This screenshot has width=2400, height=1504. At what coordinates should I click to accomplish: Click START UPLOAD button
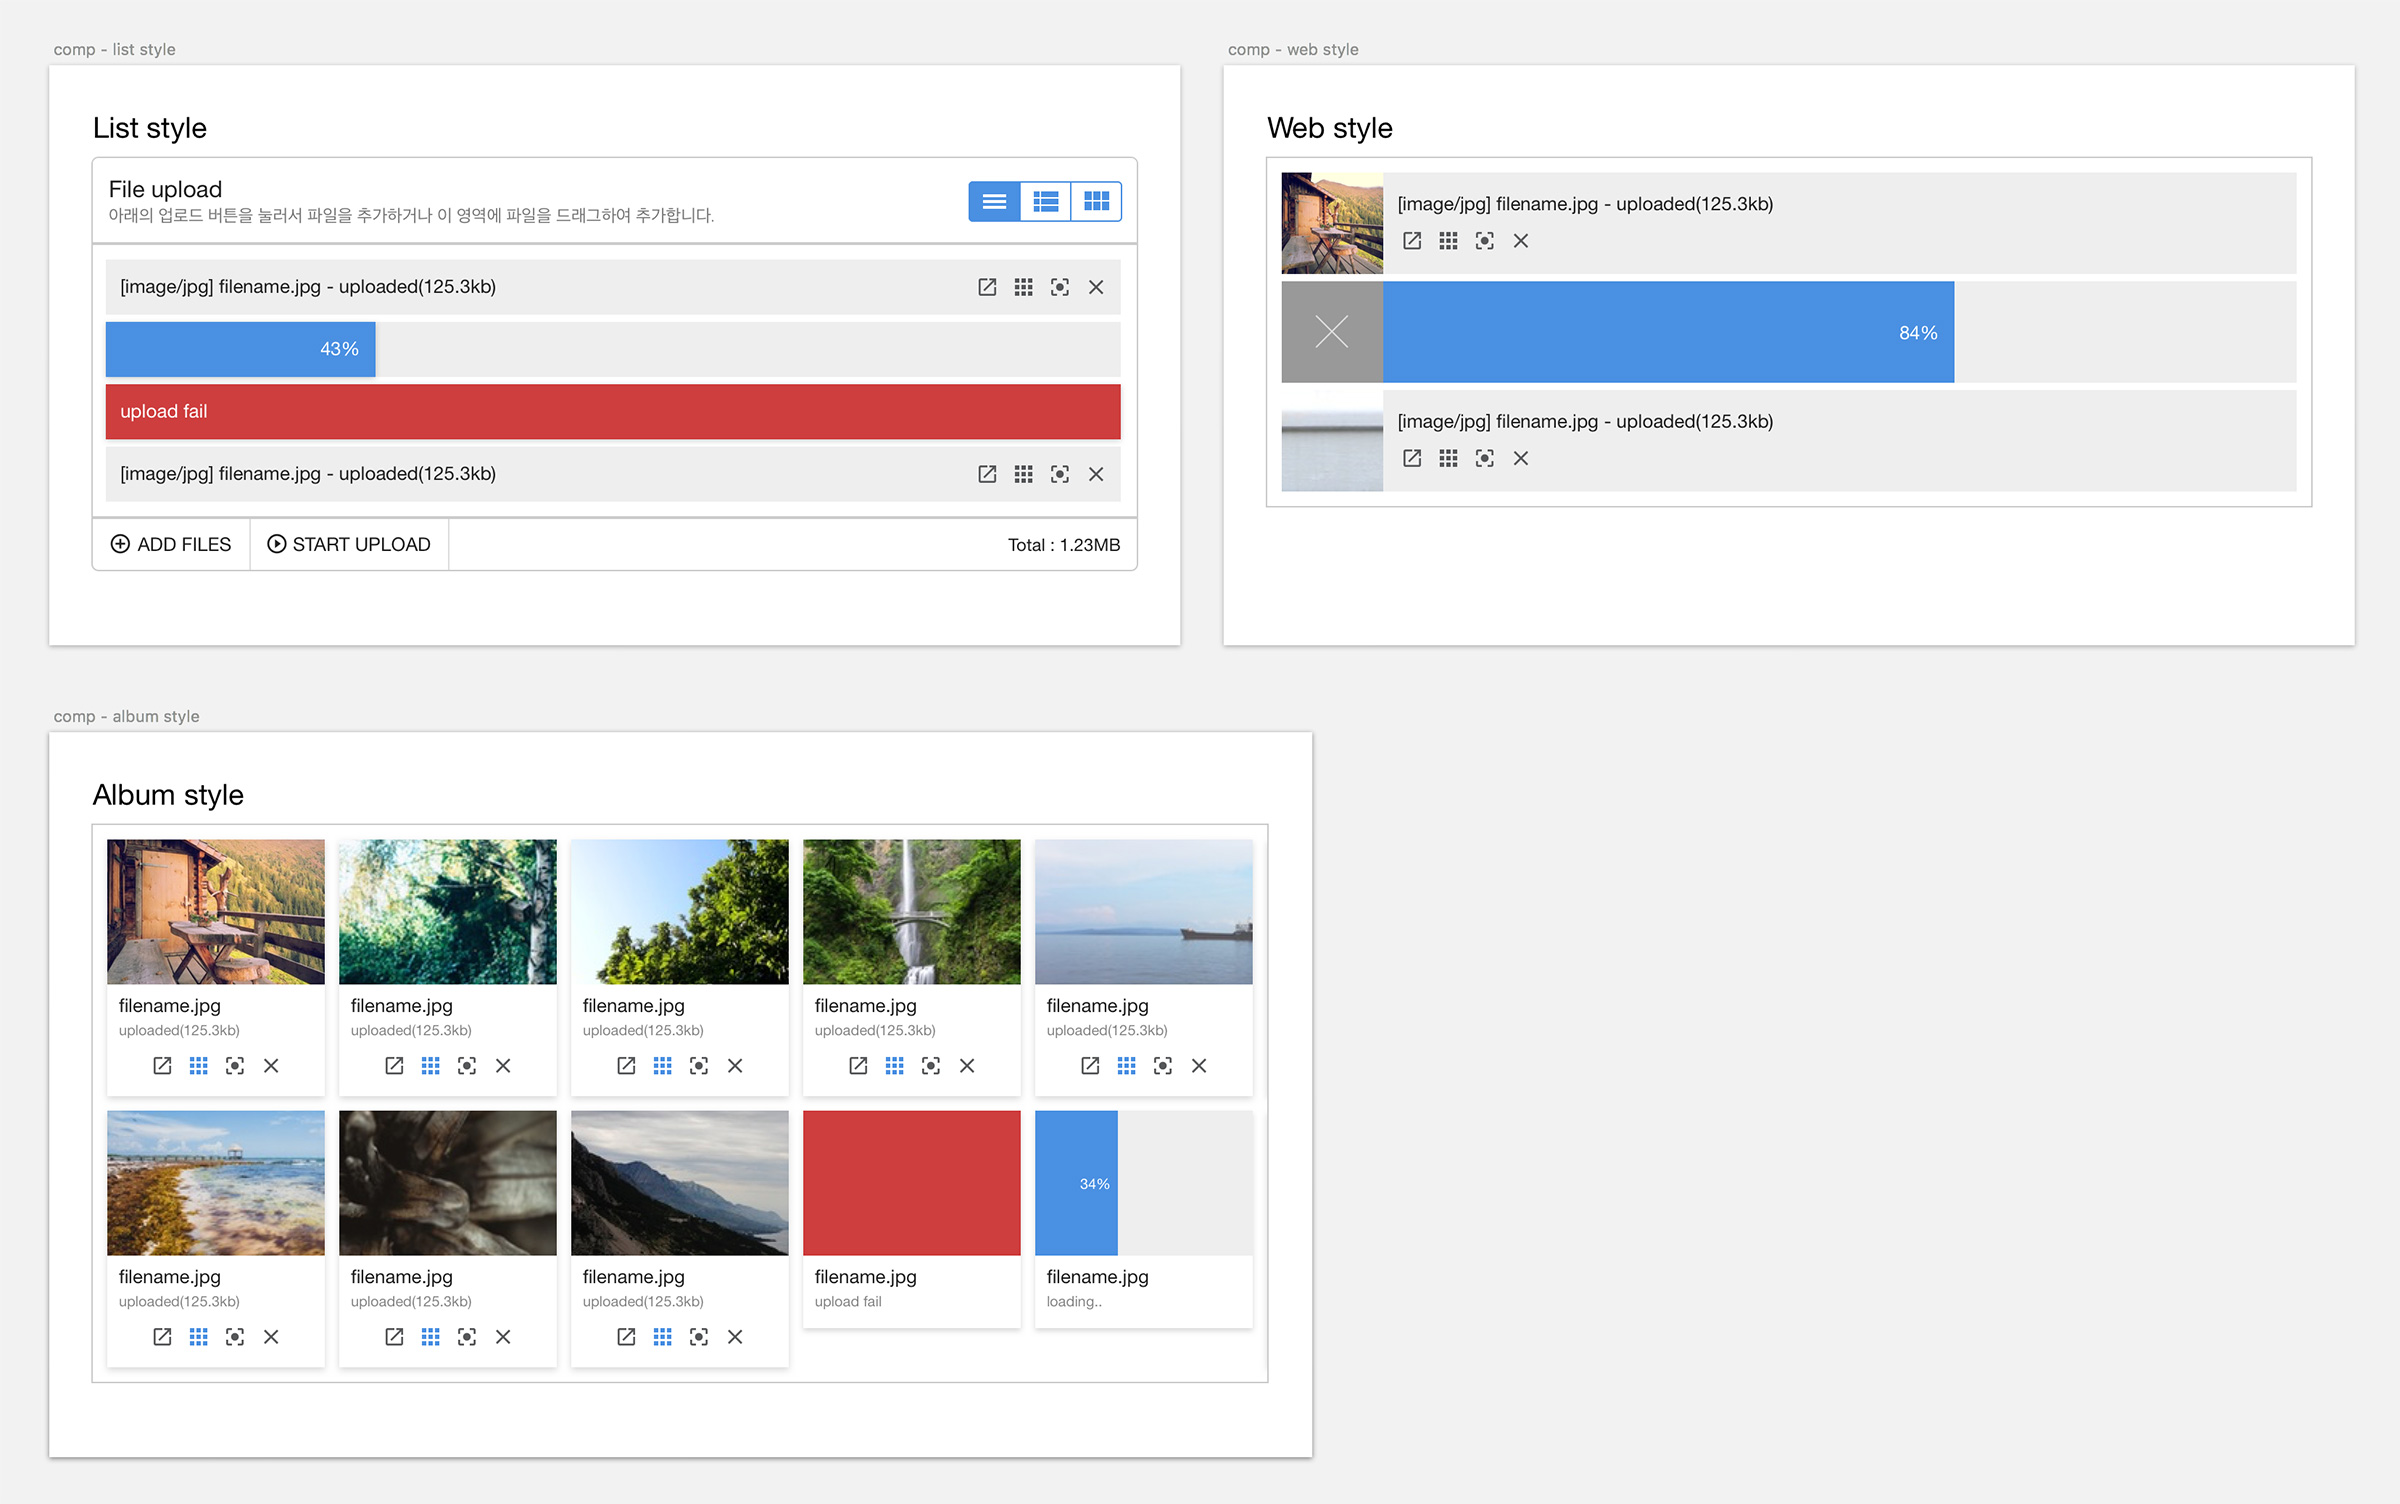(x=349, y=544)
